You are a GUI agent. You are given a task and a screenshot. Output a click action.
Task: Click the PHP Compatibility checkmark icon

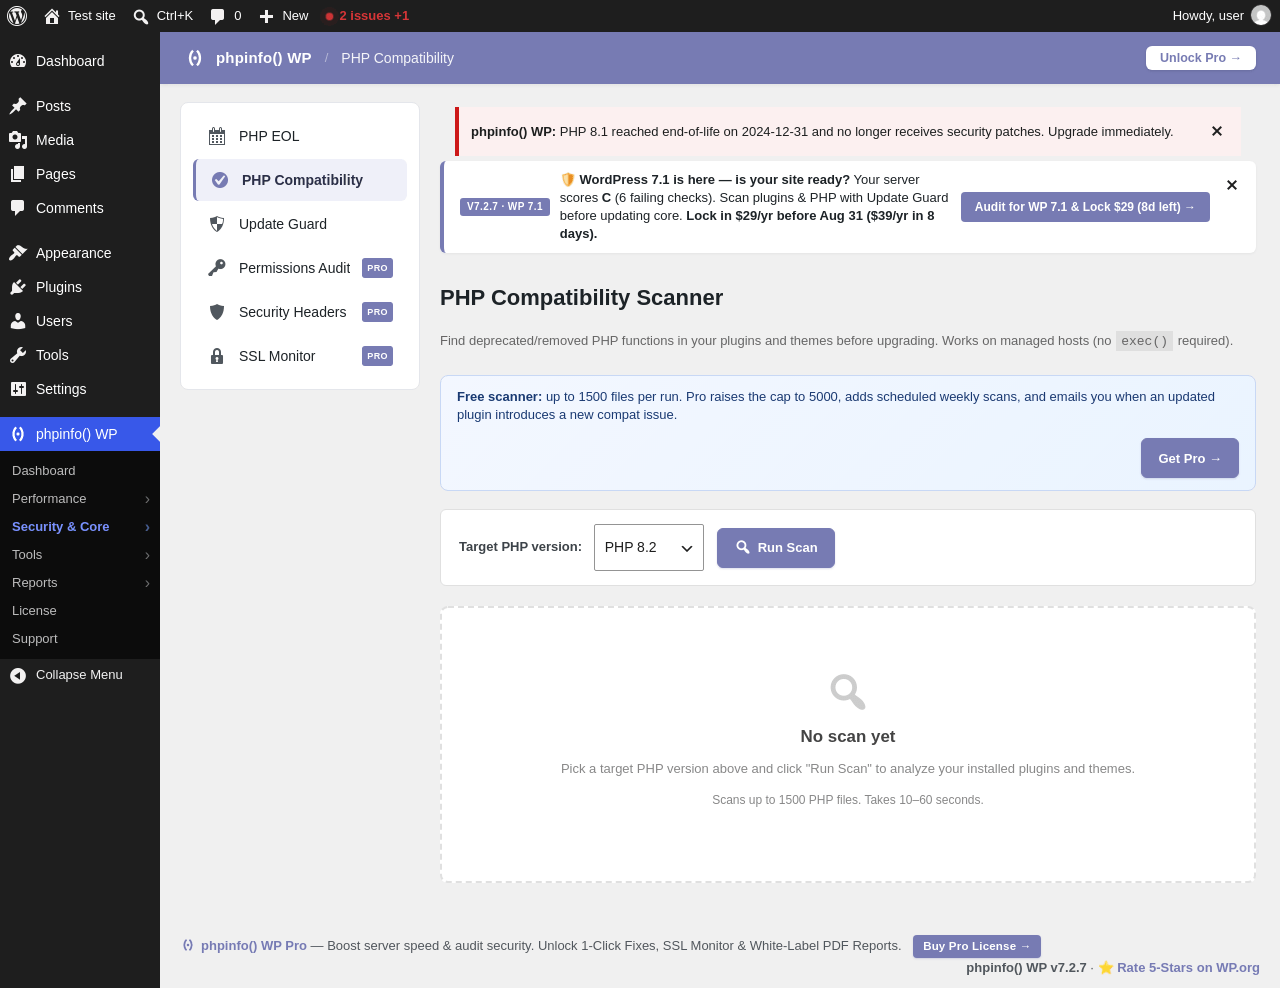click(x=220, y=180)
